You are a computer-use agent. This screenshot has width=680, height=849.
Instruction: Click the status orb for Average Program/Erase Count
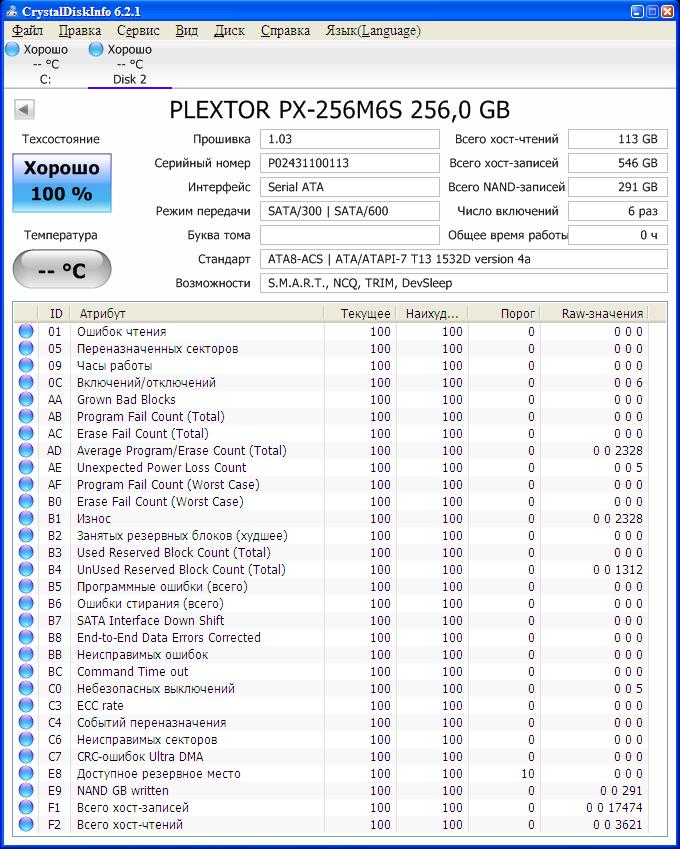click(26, 450)
